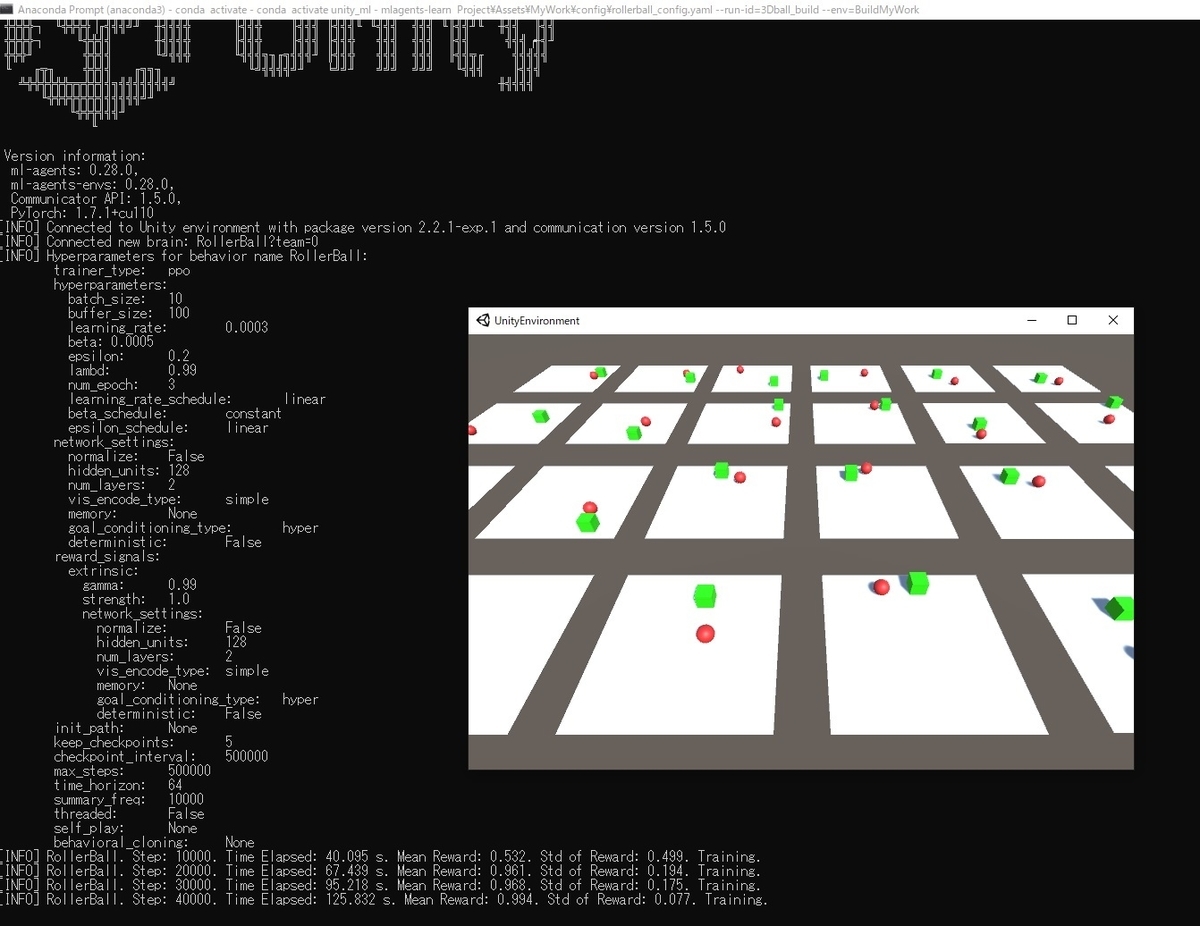Viewport: 1200px width, 926px height.
Task: Click the "Step: 30000" training log line
Action: [x=380, y=885]
